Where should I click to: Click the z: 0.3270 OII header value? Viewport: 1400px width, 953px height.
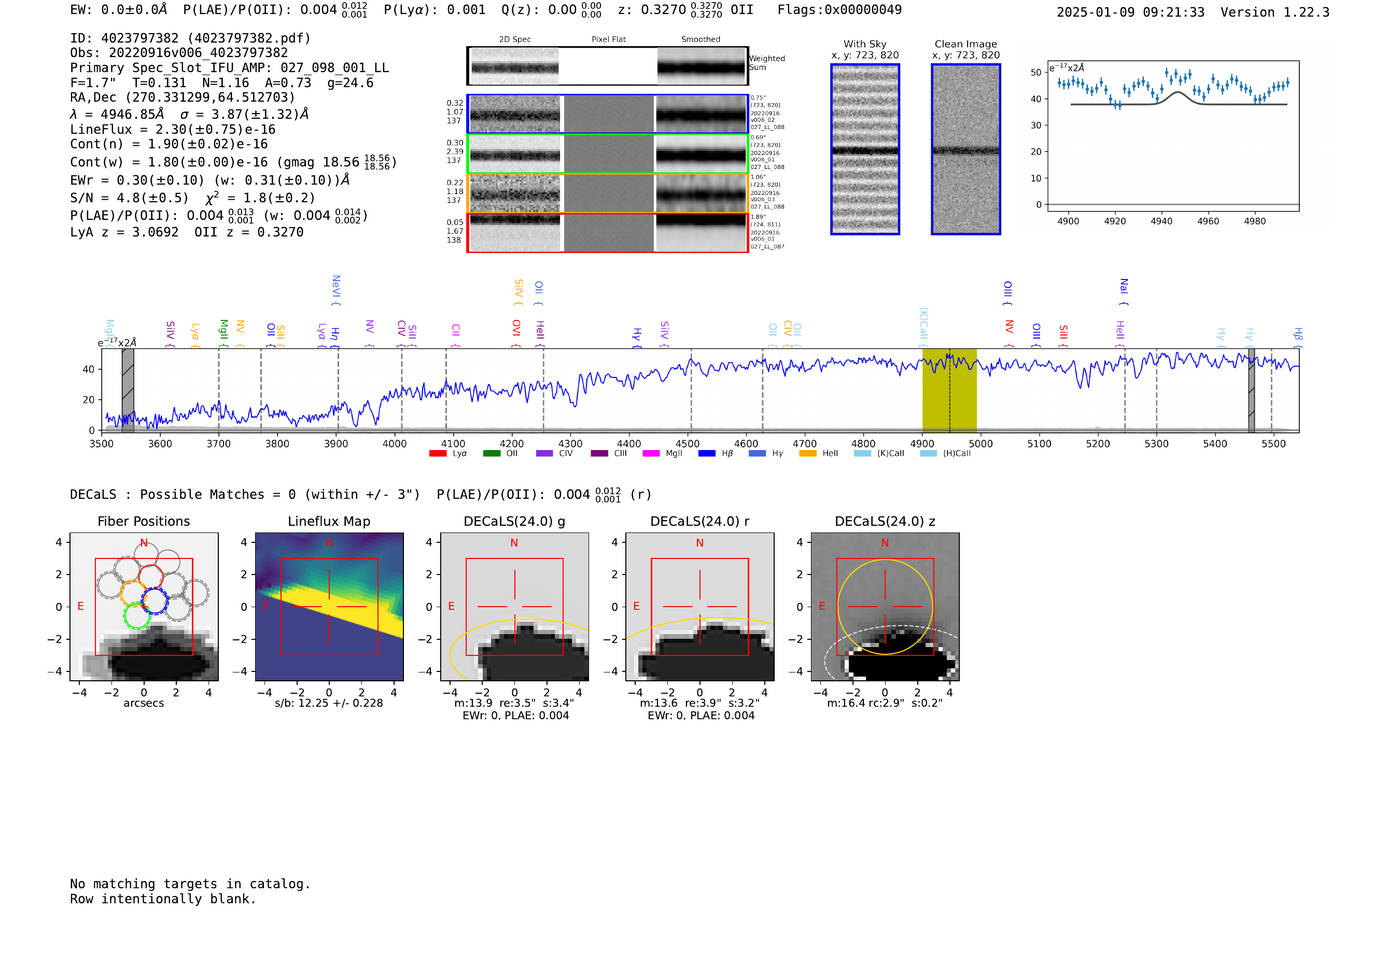tap(686, 10)
